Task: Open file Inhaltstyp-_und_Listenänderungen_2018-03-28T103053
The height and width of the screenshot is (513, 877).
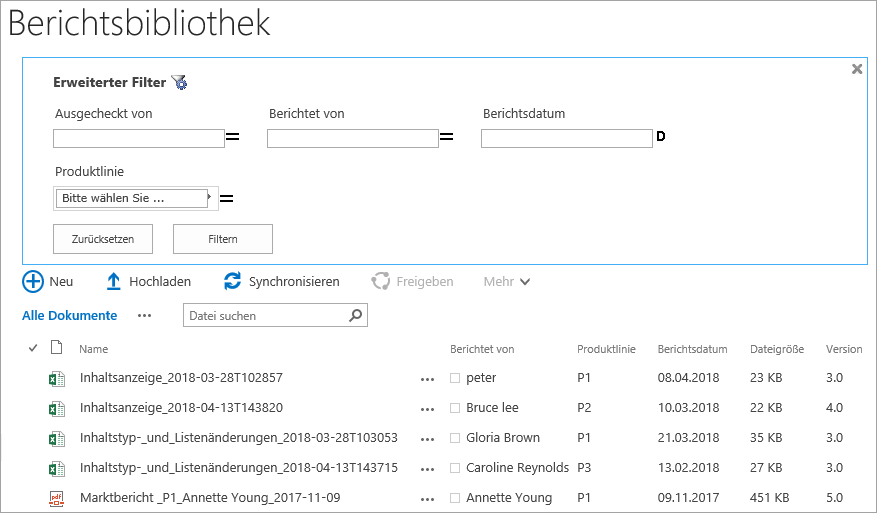Action: [x=239, y=437]
